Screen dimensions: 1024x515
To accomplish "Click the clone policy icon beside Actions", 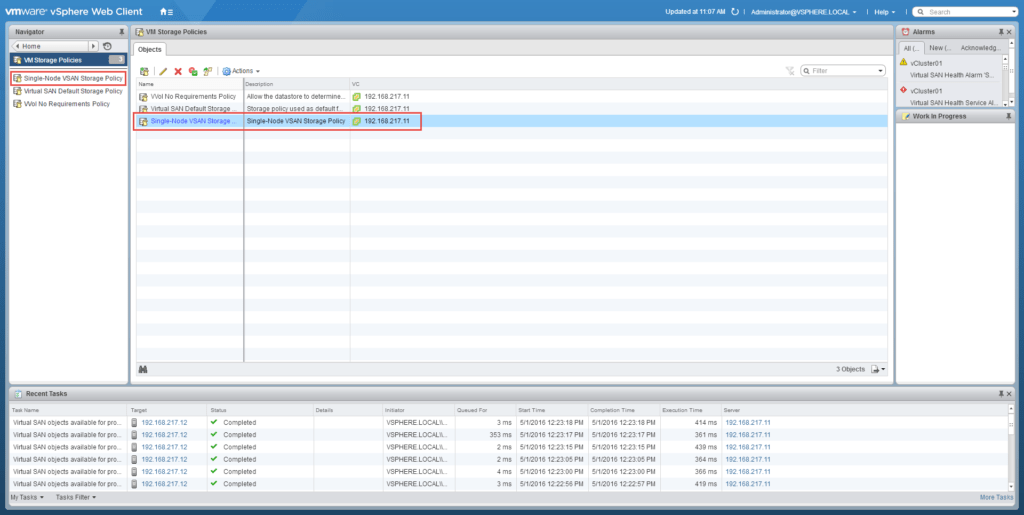I will tap(208, 70).
